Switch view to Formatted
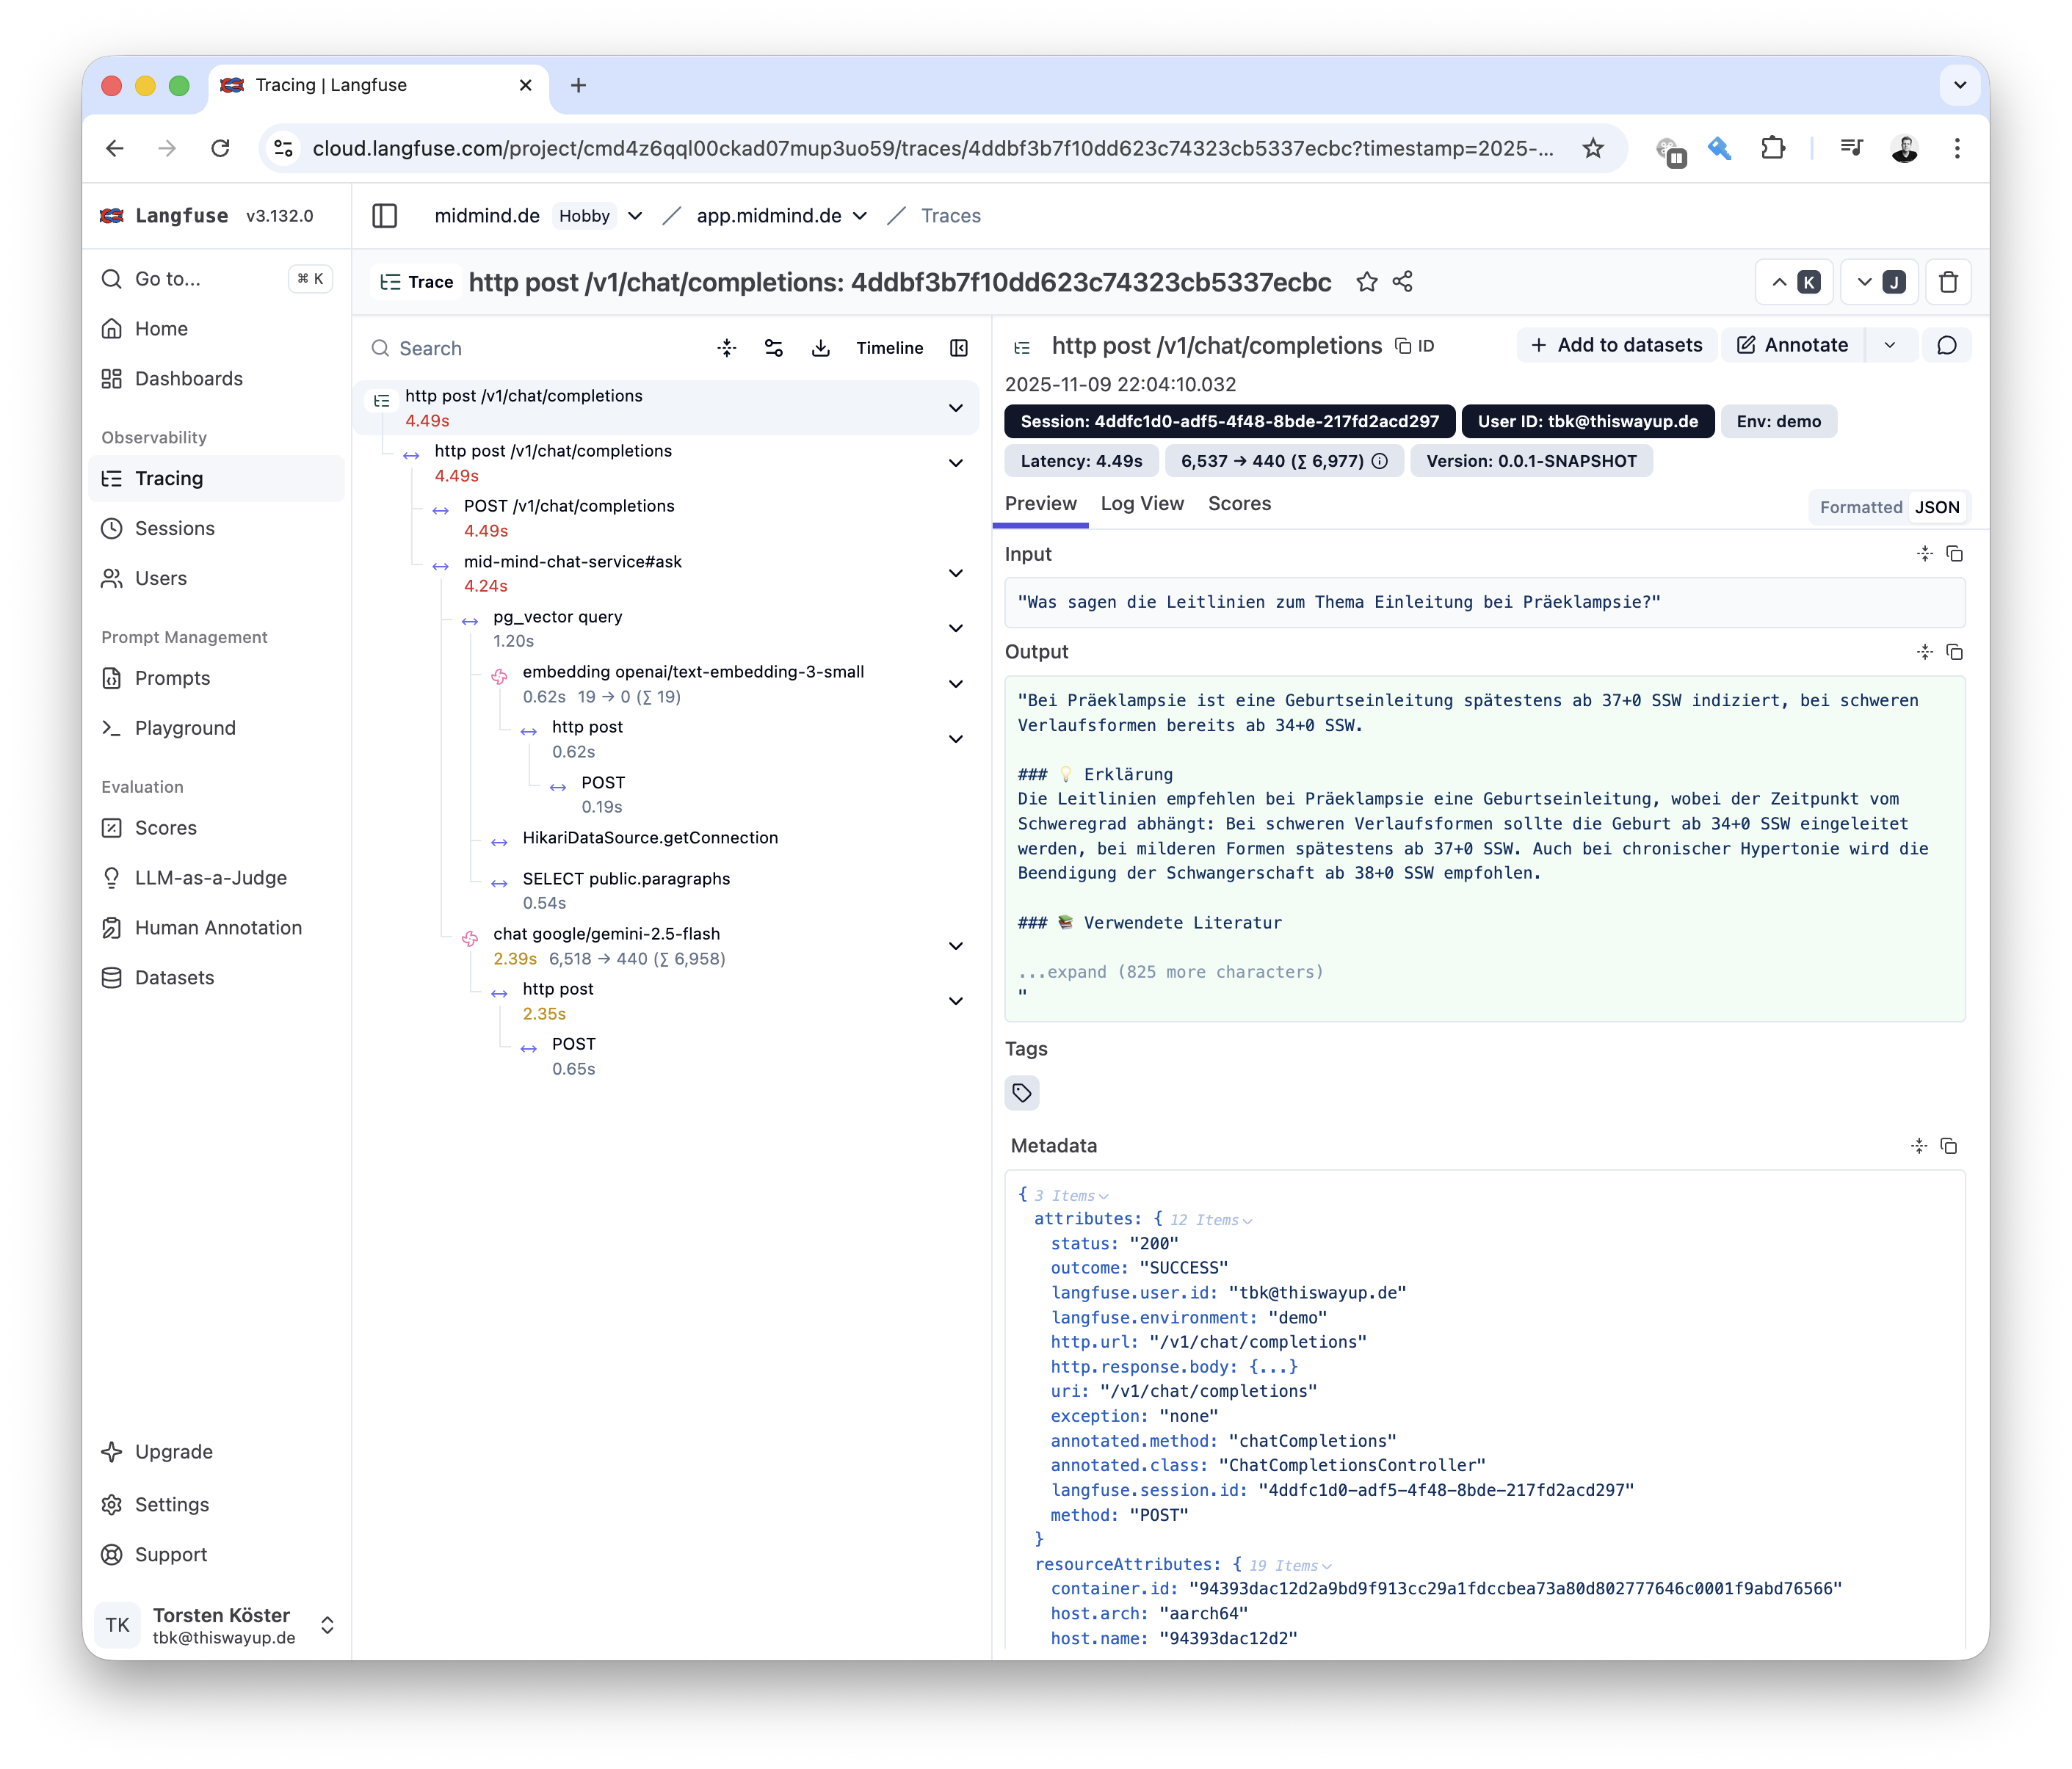 (x=1860, y=507)
